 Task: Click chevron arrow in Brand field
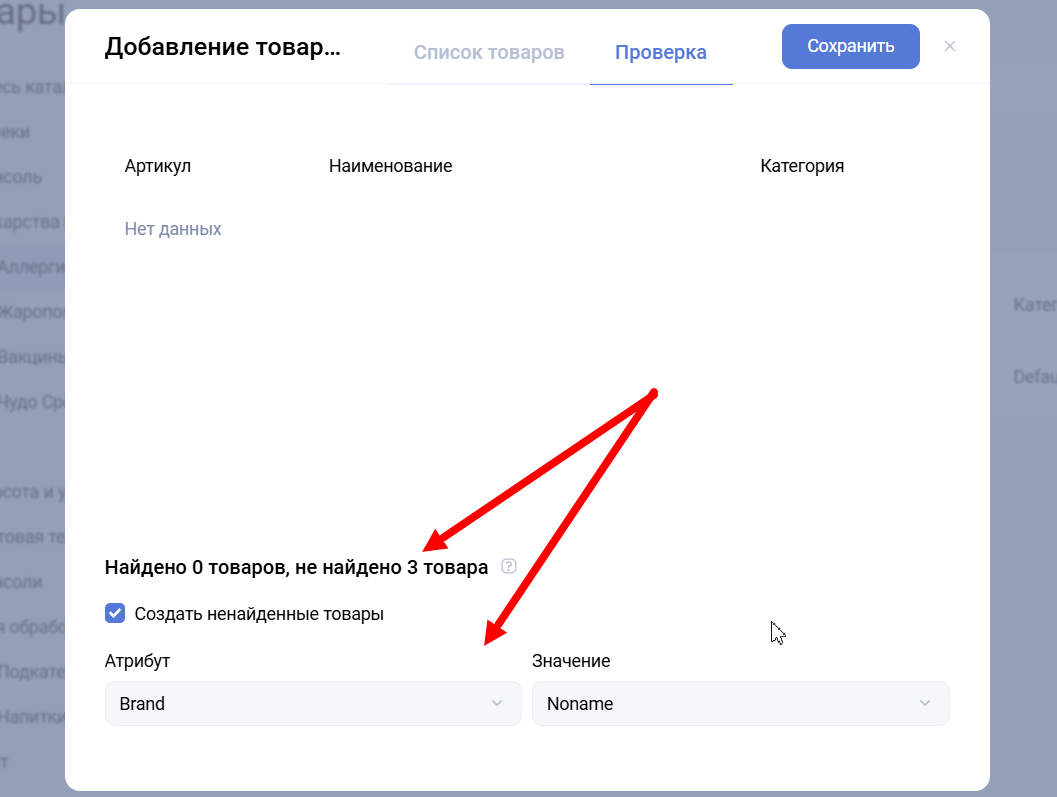pos(497,704)
